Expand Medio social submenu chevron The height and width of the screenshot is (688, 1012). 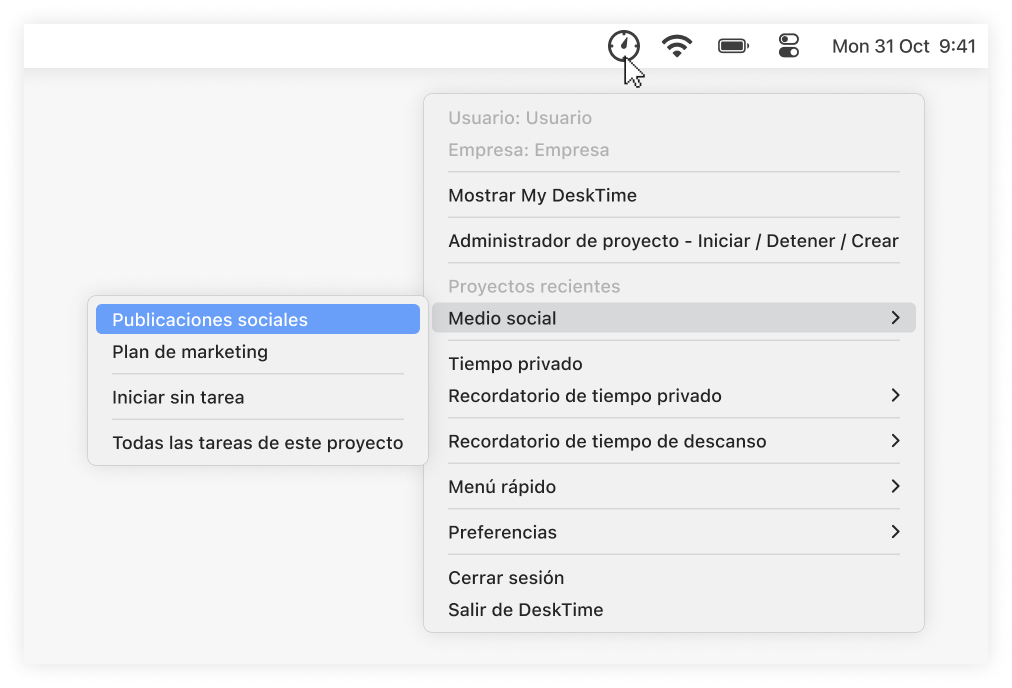tap(895, 318)
